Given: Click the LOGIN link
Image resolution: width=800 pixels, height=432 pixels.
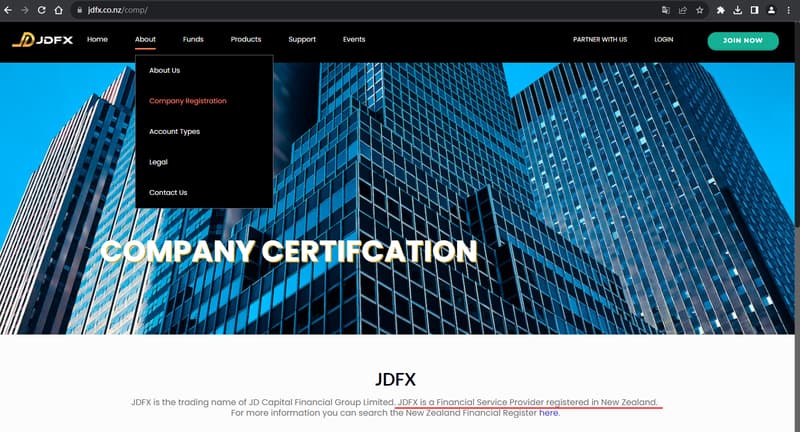Looking at the screenshot, I should coord(664,39).
